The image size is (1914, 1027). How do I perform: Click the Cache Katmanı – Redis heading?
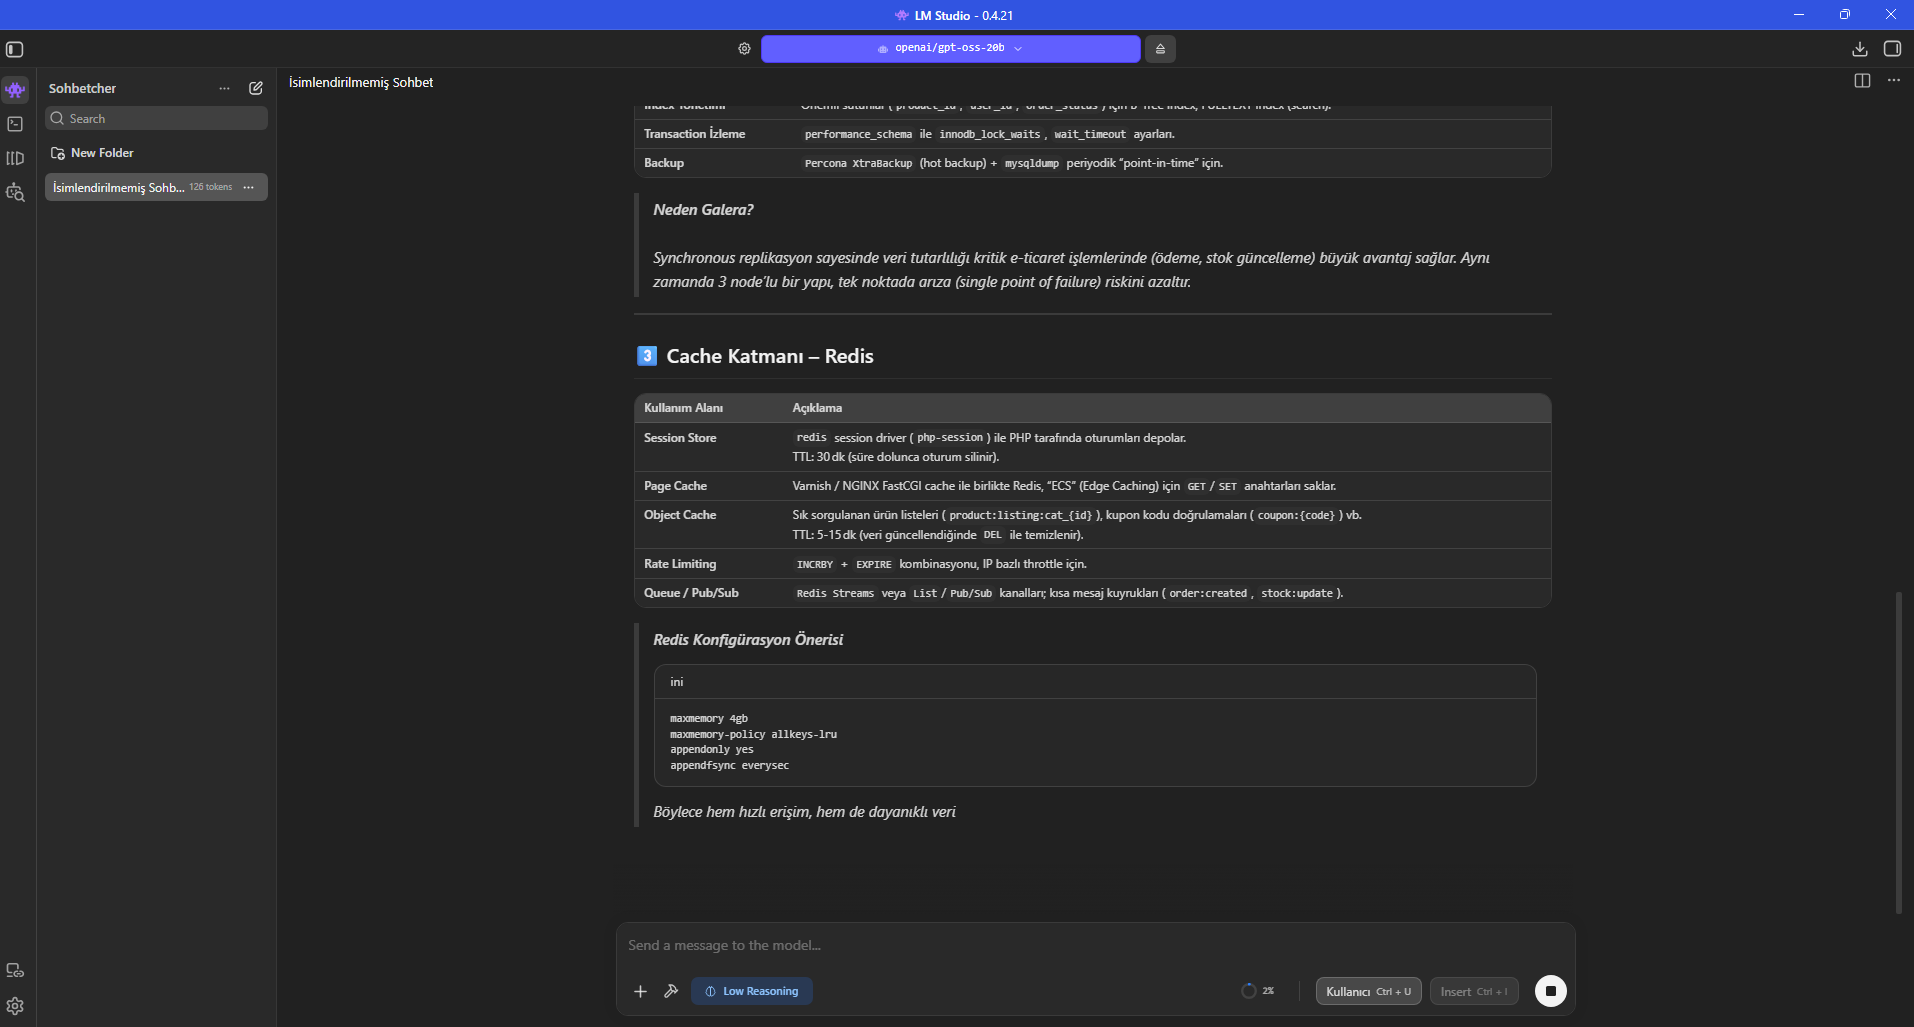click(x=770, y=356)
